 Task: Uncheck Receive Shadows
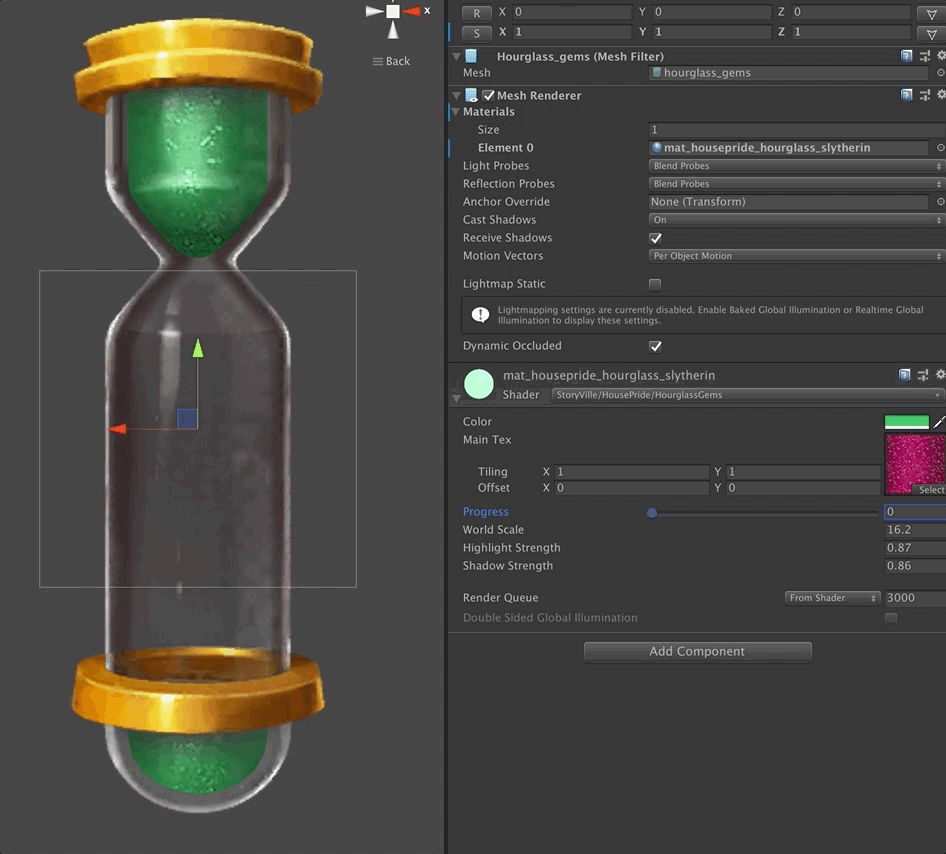tap(655, 238)
